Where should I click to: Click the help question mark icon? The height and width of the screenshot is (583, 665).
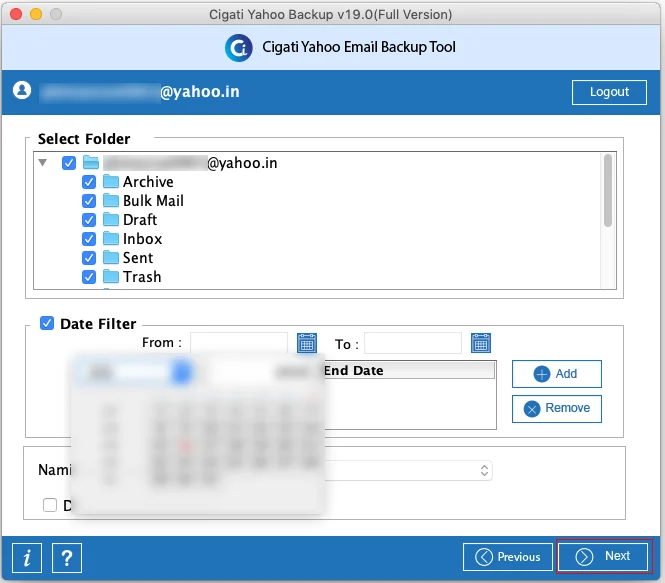67,558
